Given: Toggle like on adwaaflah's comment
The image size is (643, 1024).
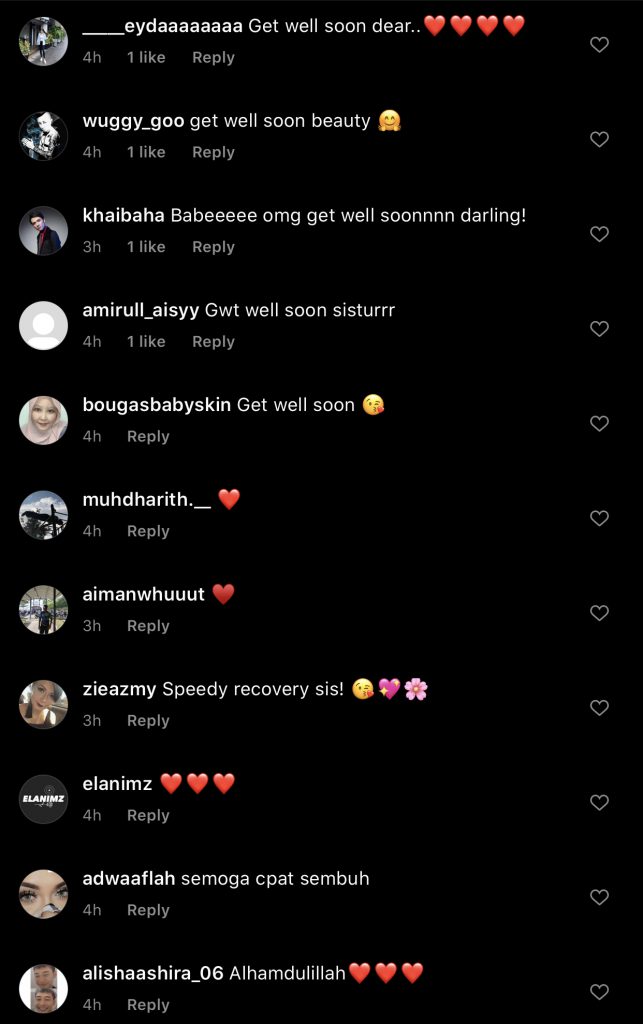Looking at the screenshot, I should (599, 897).
